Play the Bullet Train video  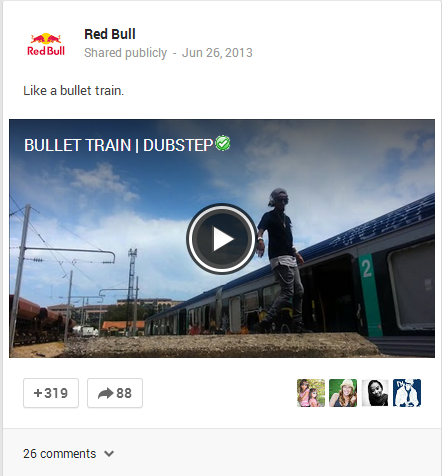coord(221,239)
